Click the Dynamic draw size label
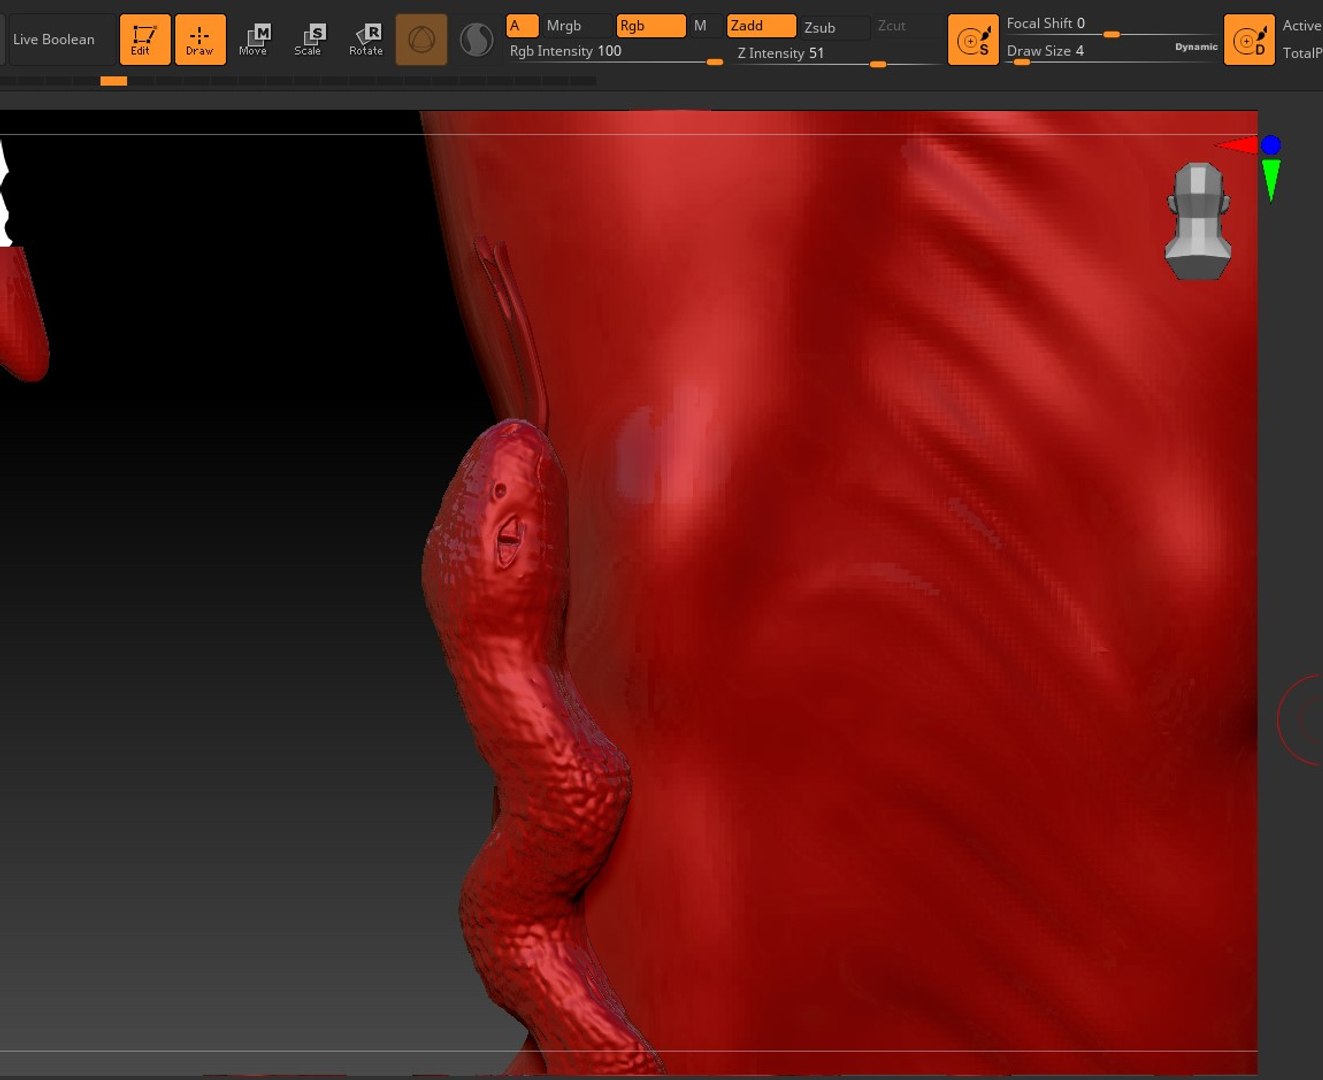 (1196, 47)
